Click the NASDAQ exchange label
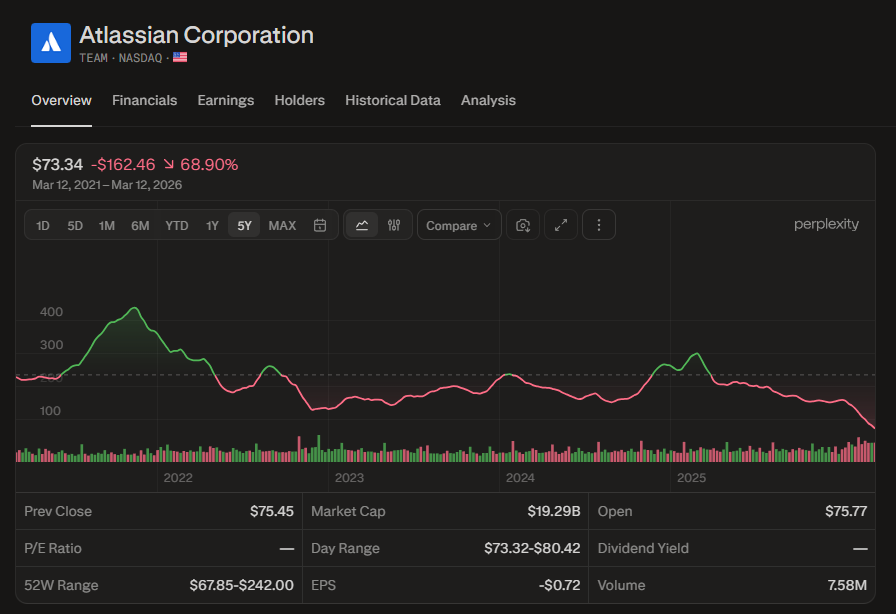The image size is (896, 614). [141, 58]
